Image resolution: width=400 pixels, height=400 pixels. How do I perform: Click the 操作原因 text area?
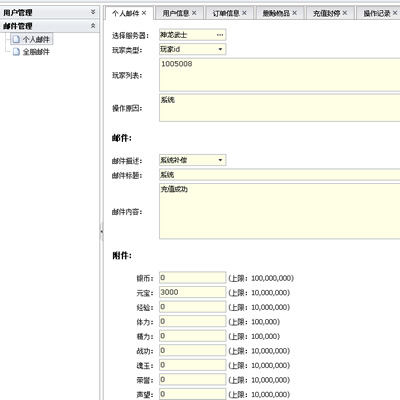click(280, 108)
